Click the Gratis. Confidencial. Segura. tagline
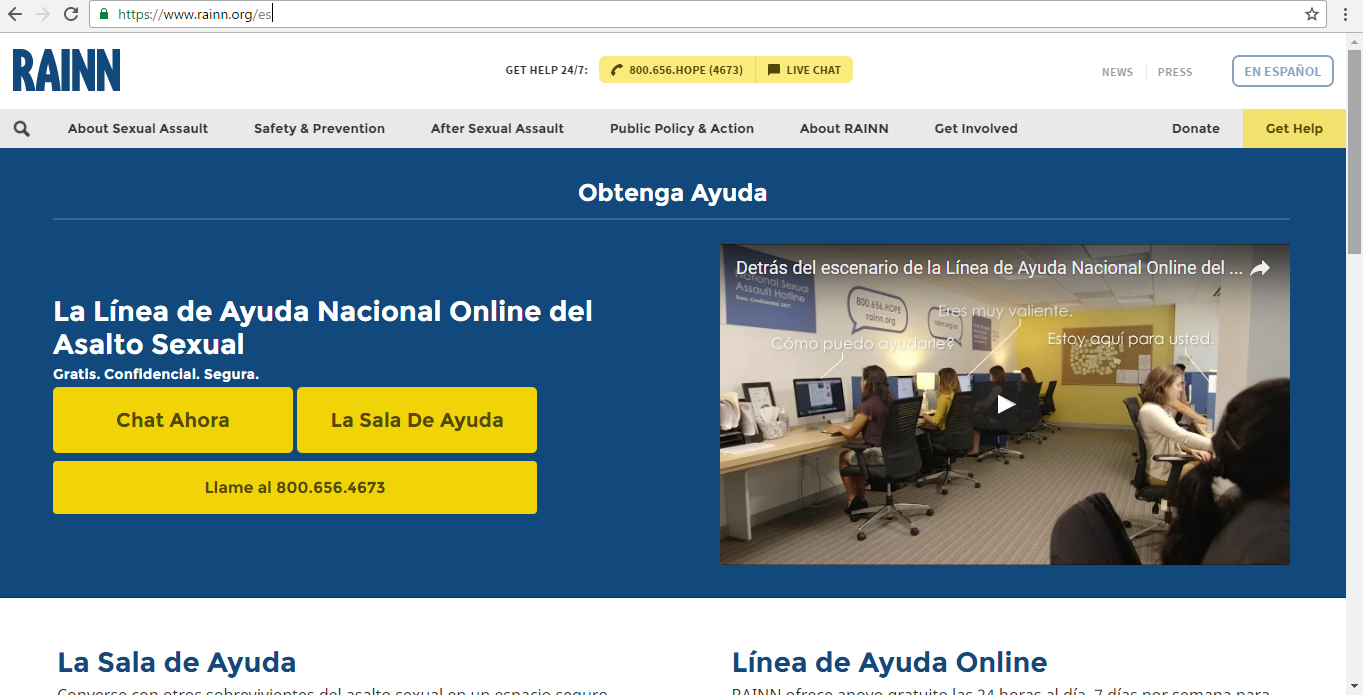Image resolution: width=1363 pixels, height=695 pixels. coord(156,374)
